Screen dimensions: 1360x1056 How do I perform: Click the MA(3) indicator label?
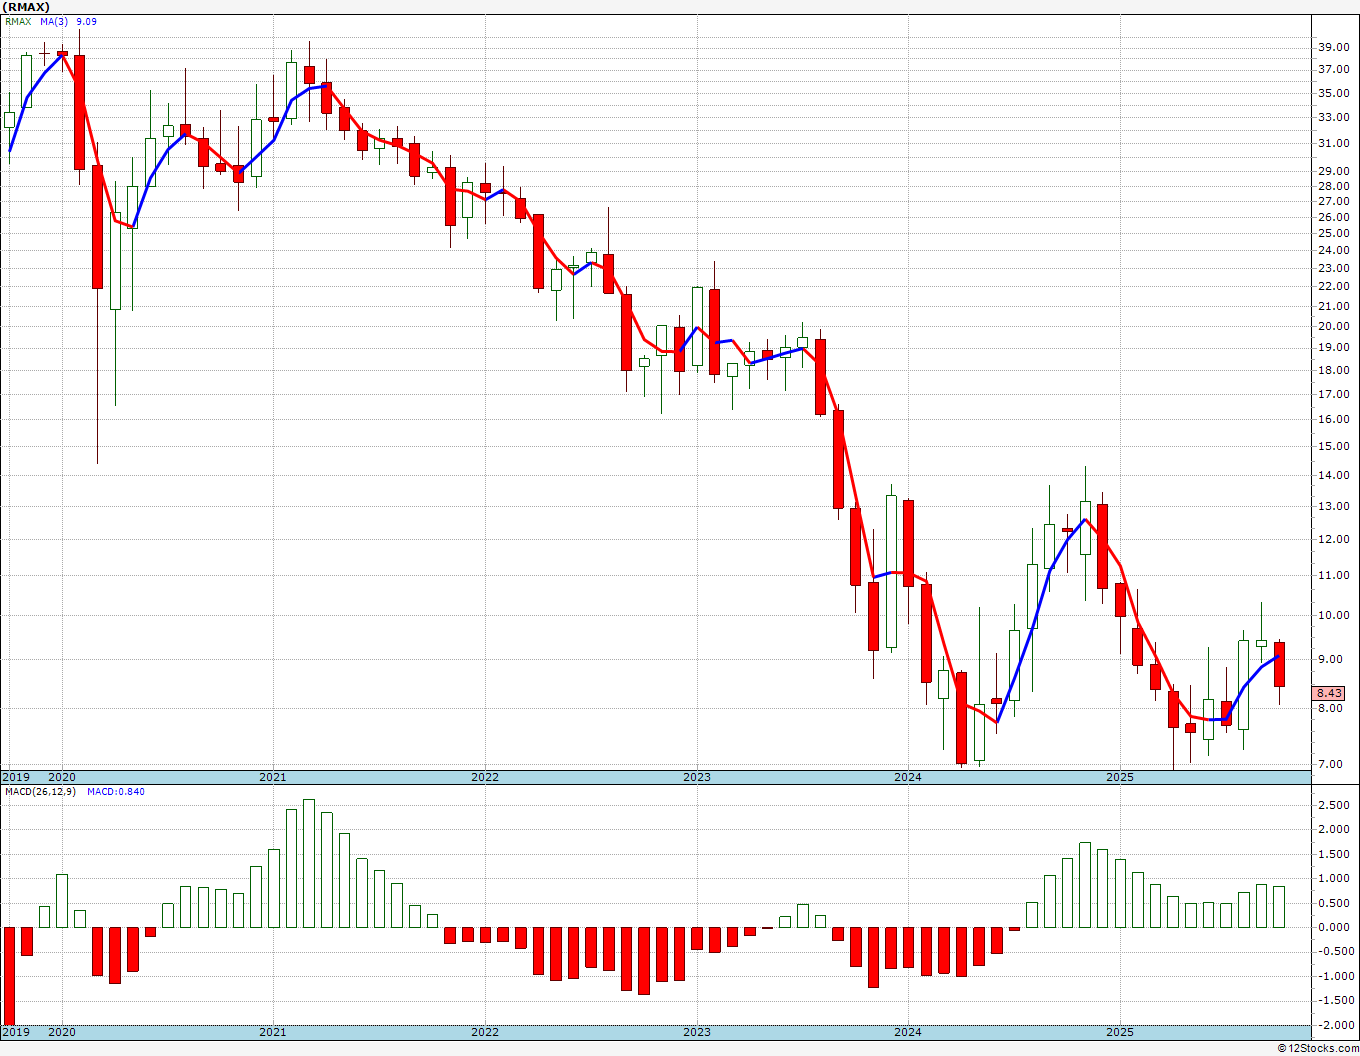pos(54,22)
